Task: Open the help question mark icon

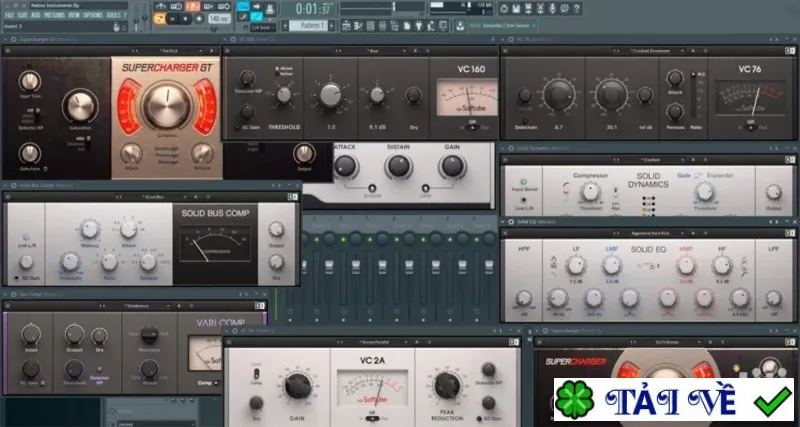Action: [576, 9]
